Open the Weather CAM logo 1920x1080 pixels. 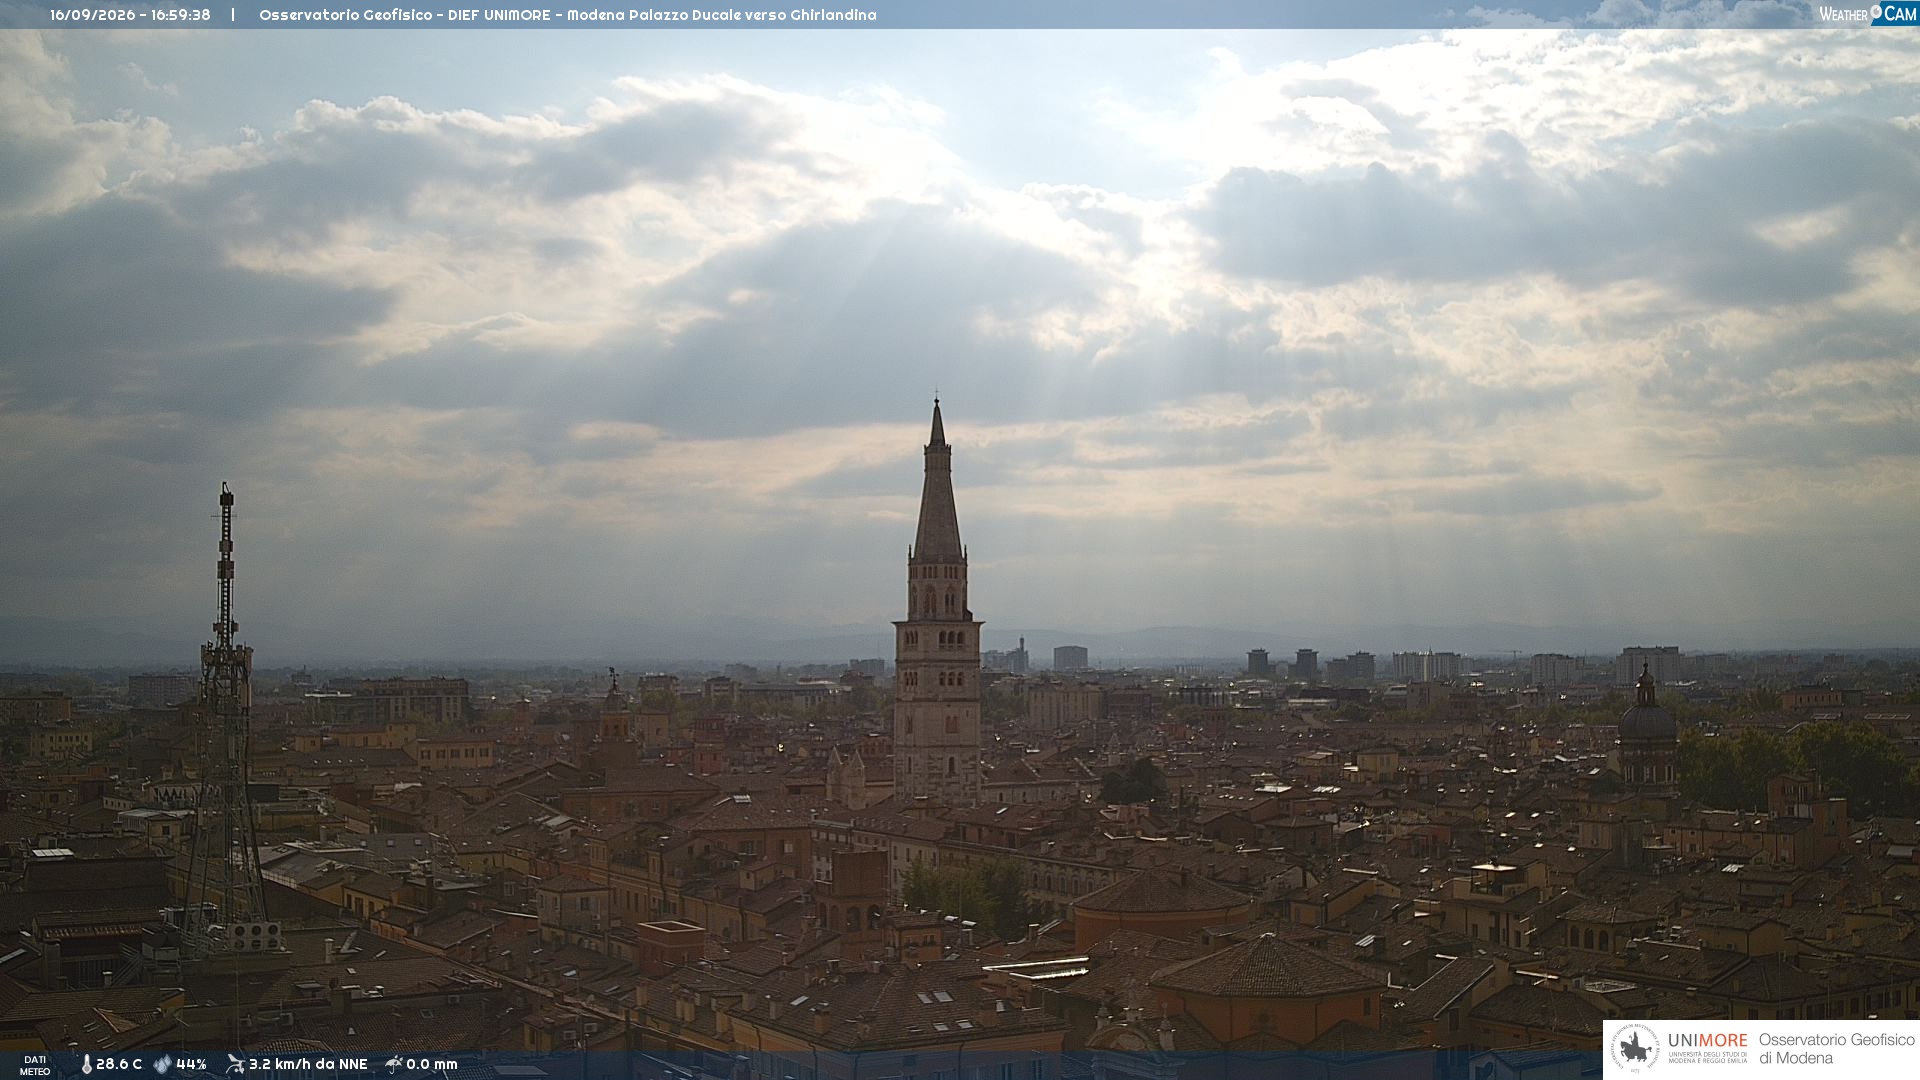tap(1868, 13)
